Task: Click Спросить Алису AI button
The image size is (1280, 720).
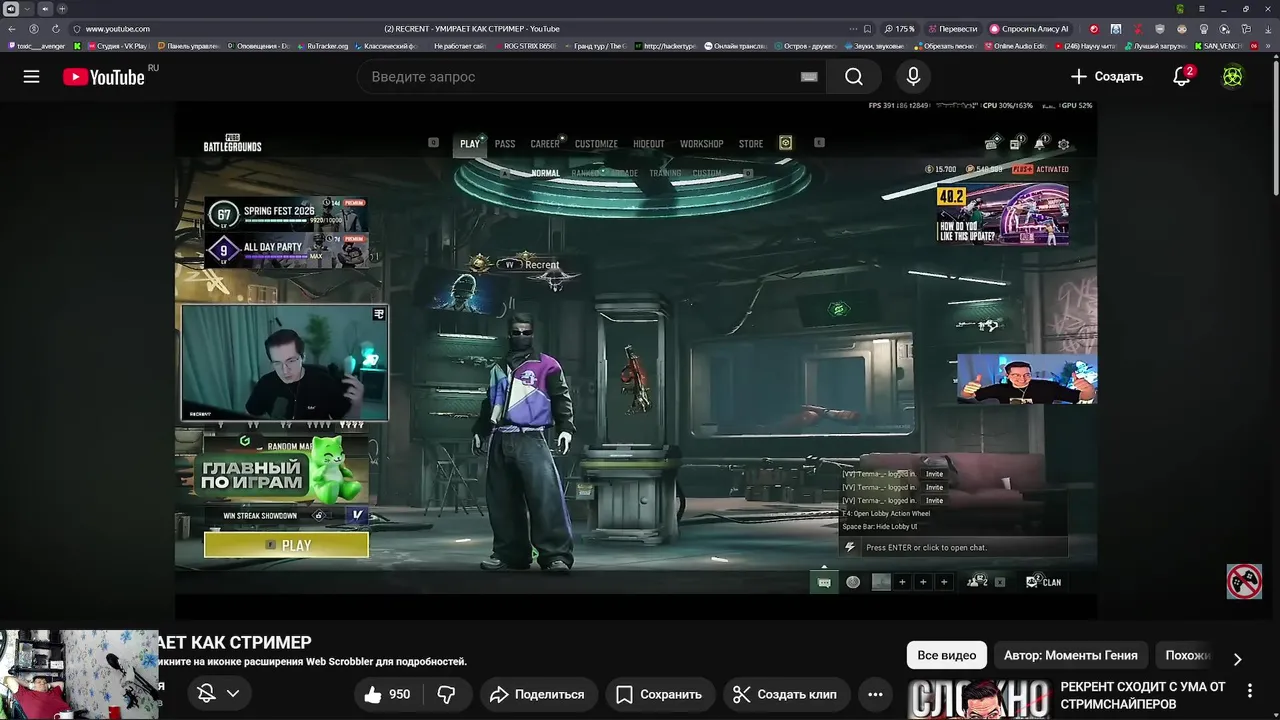Action: click(1029, 29)
